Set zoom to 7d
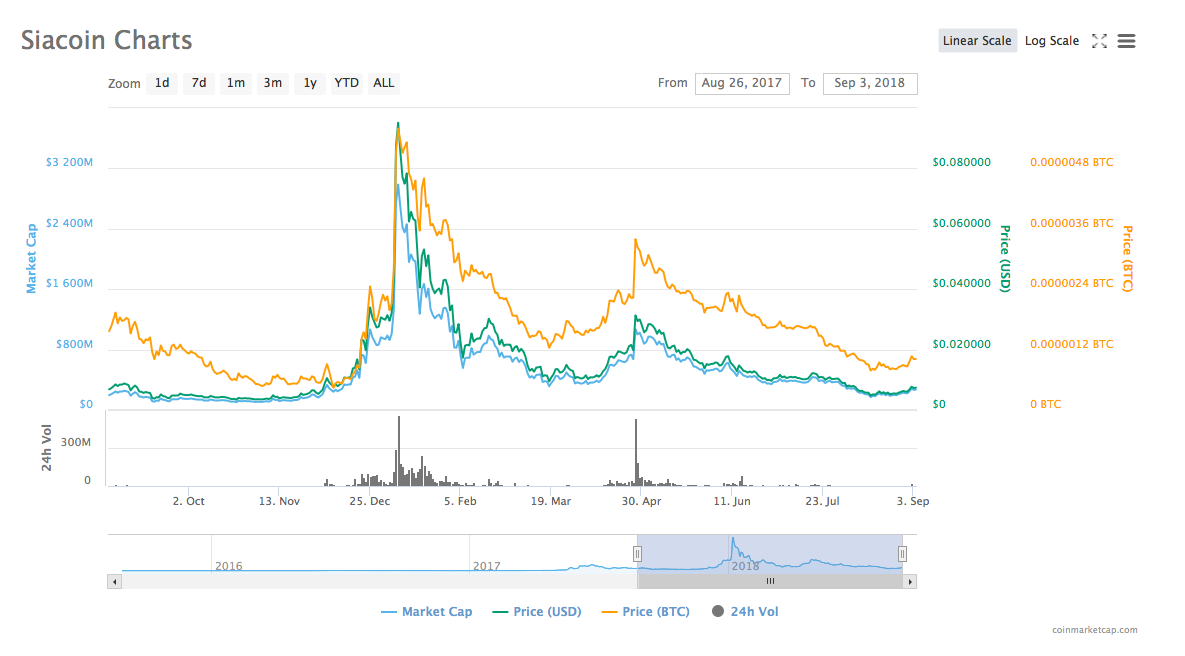The width and height of the screenshot is (1185, 656). [199, 83]
